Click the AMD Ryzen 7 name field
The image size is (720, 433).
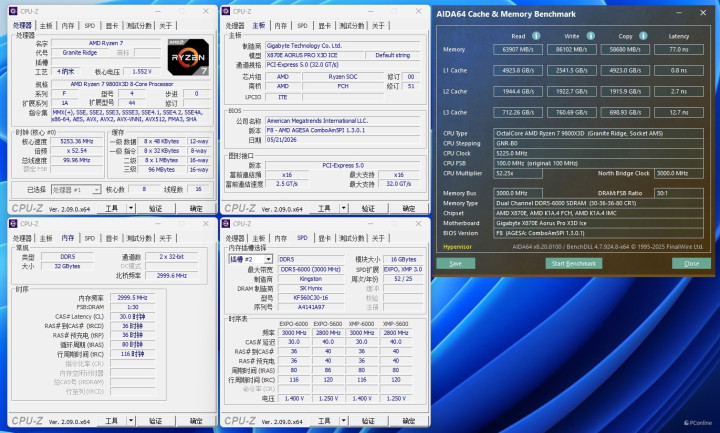106,43
